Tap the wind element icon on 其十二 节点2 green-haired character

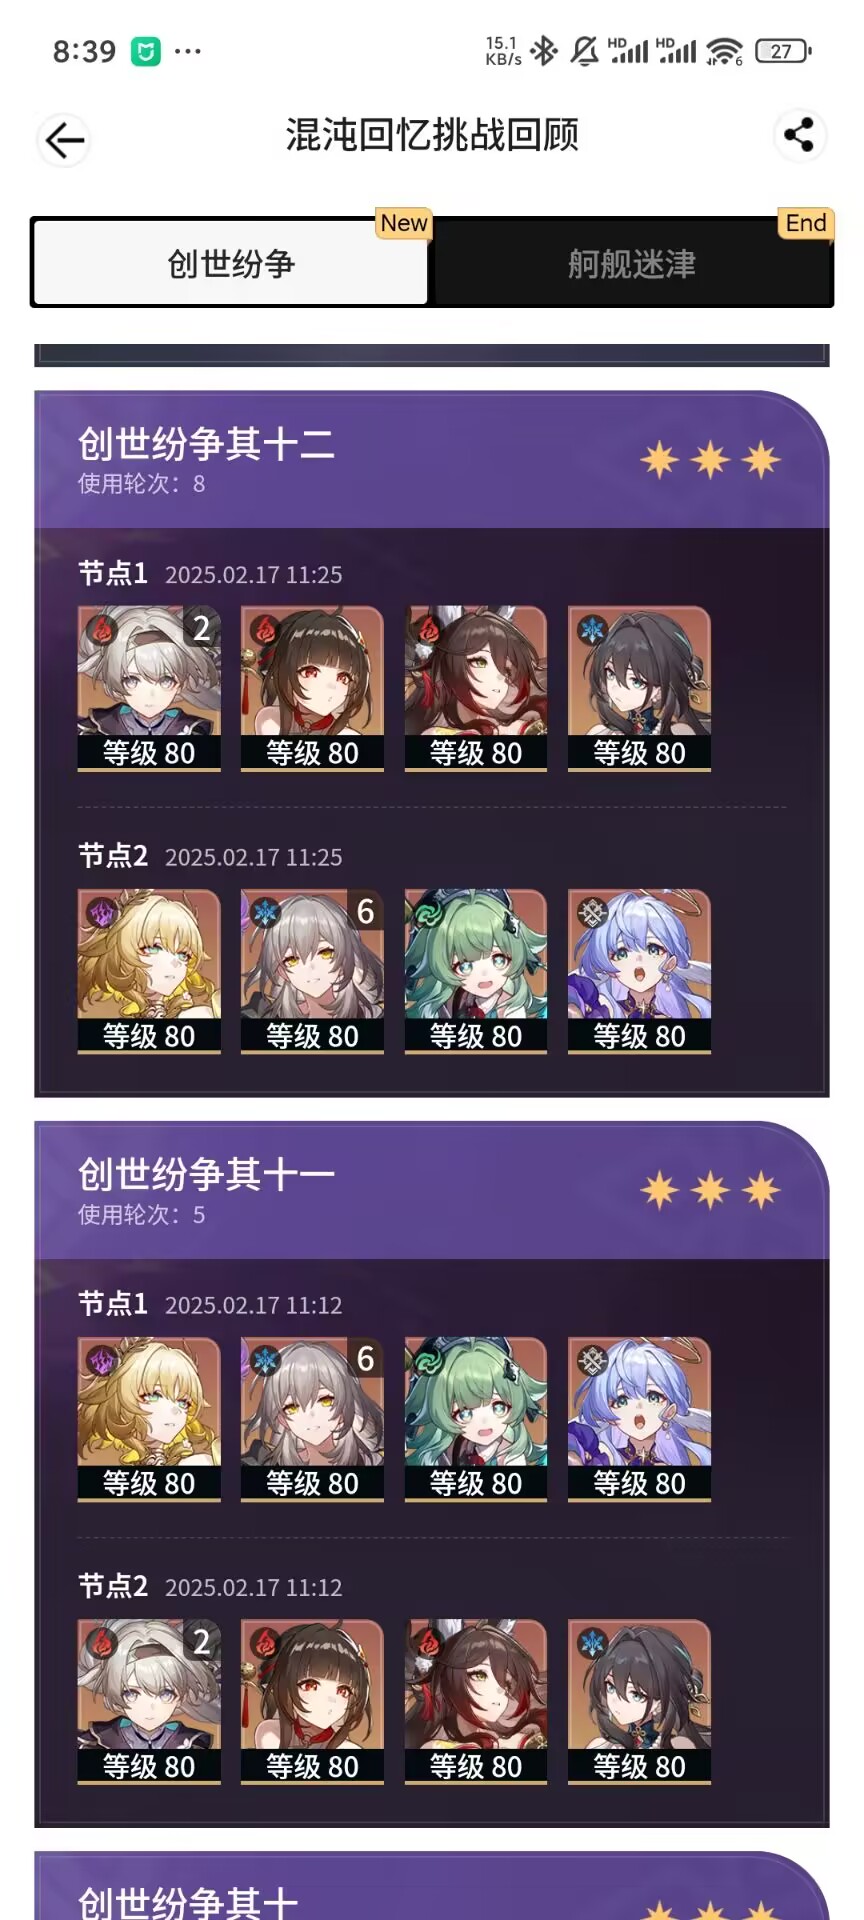coord(428,912)
